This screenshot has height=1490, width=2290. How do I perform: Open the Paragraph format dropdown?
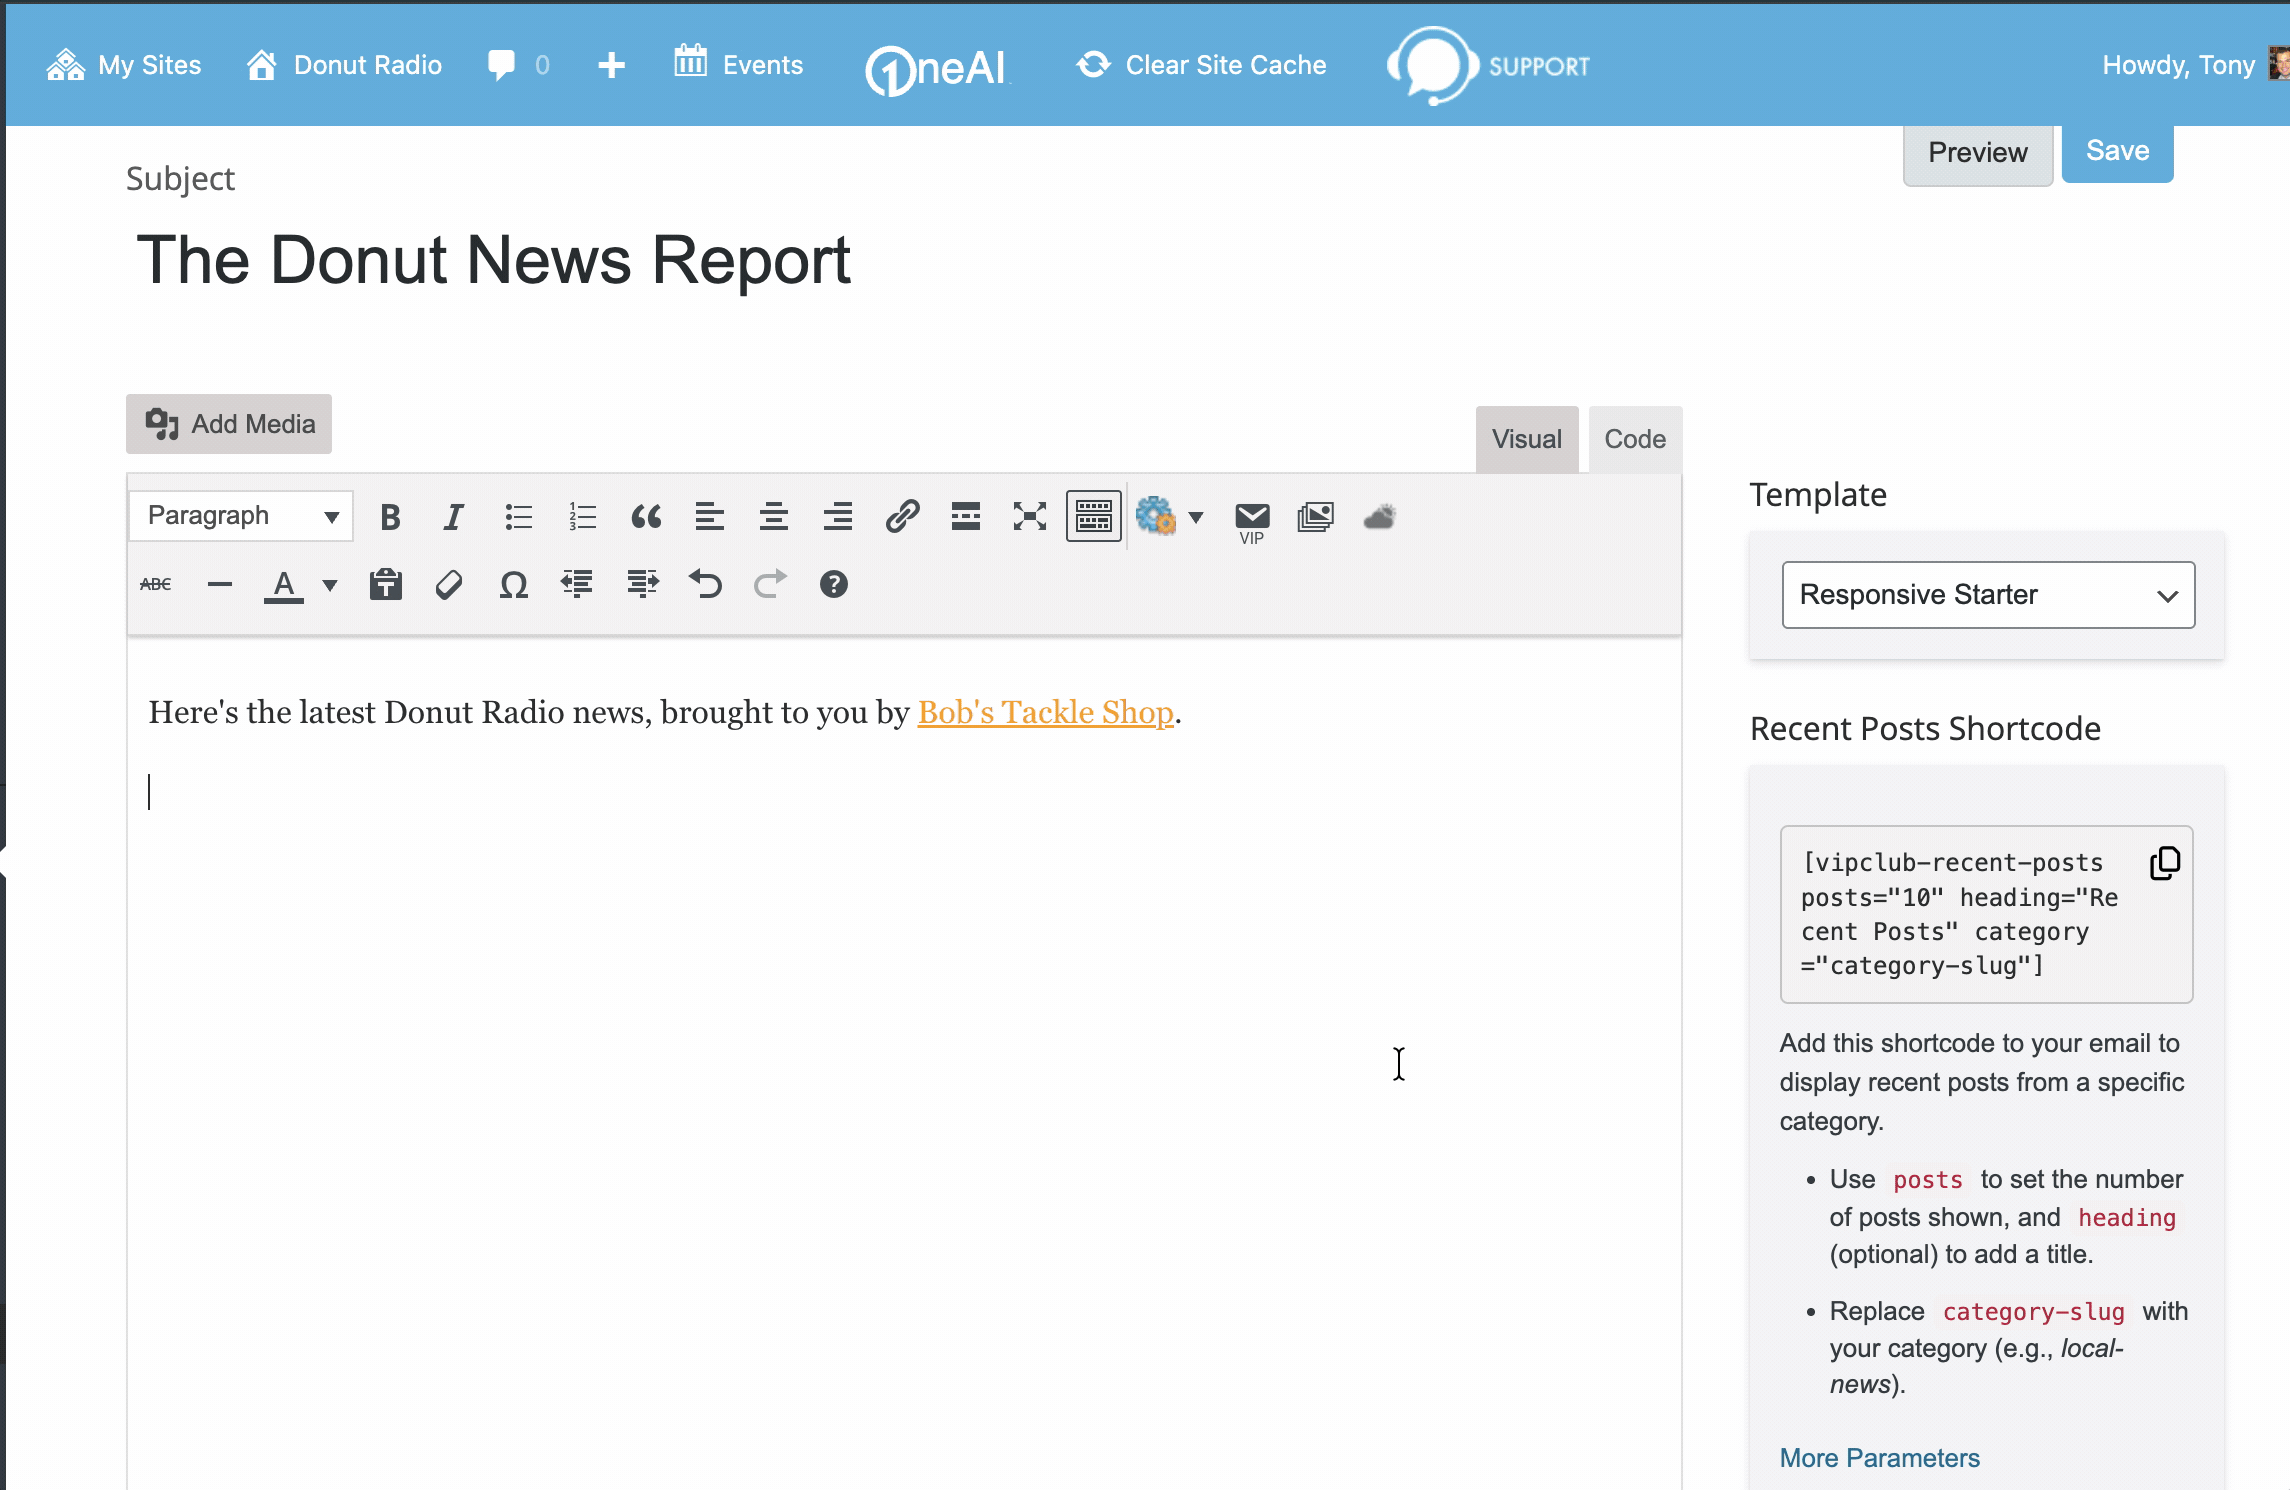click(241, 516)
